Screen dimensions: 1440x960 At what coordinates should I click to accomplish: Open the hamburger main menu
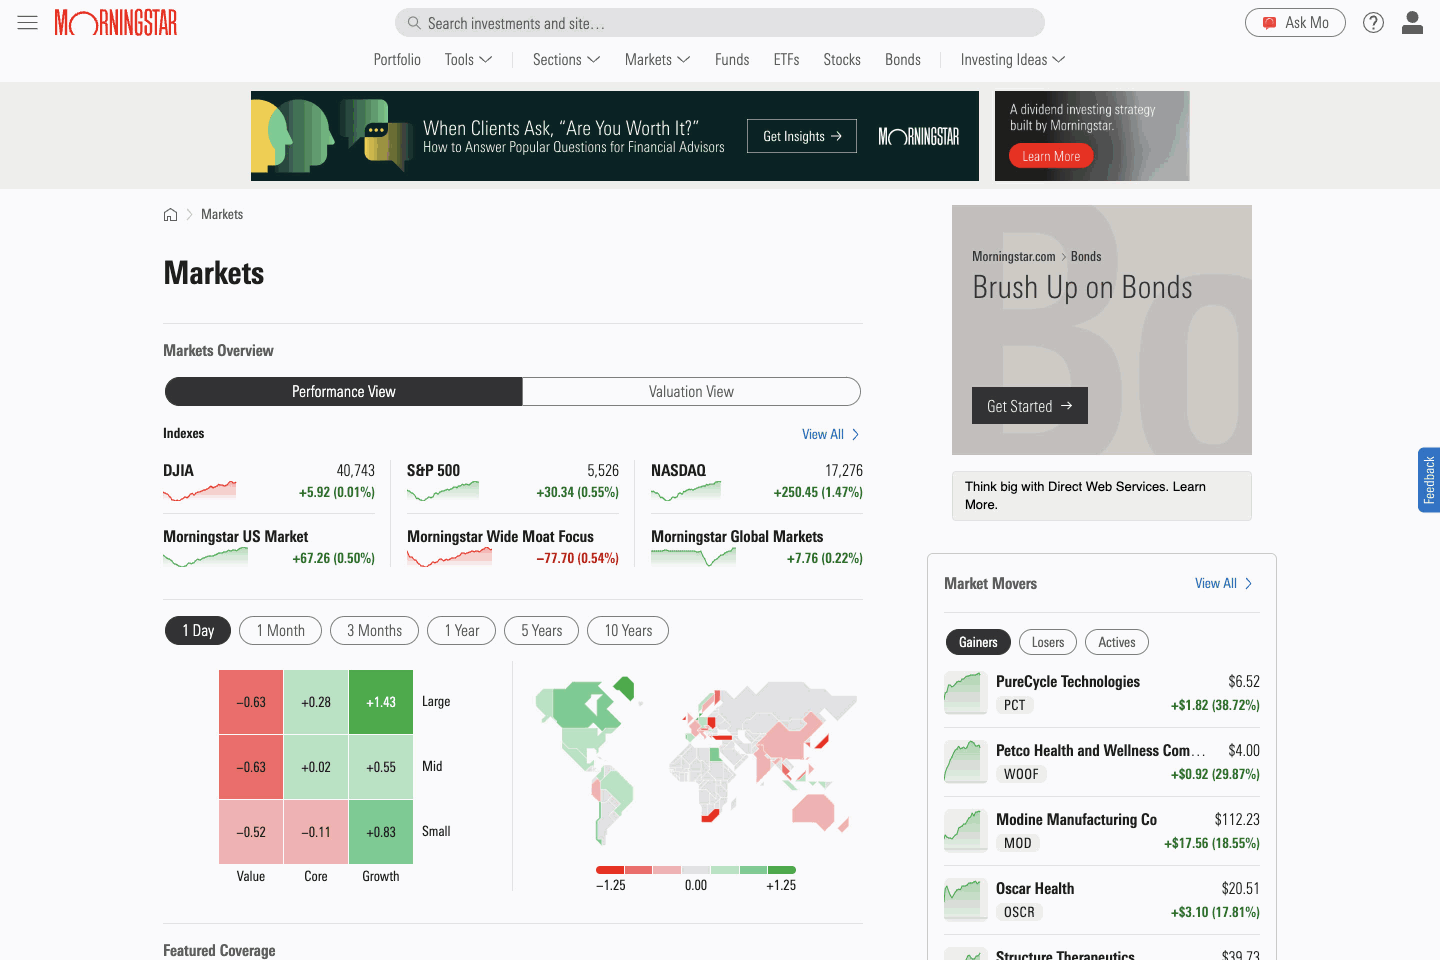coord(27,22)
